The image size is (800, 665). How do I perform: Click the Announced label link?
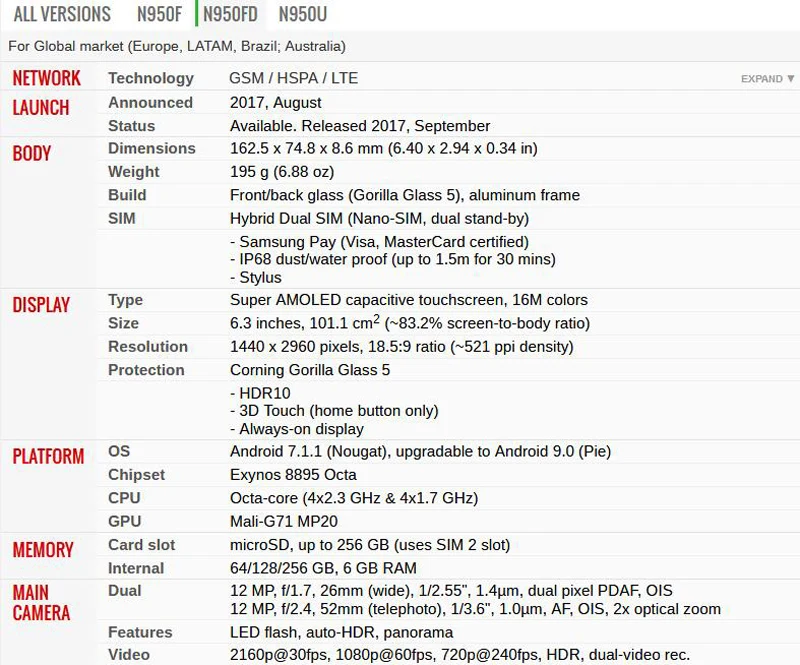click(x=151, y=103)
